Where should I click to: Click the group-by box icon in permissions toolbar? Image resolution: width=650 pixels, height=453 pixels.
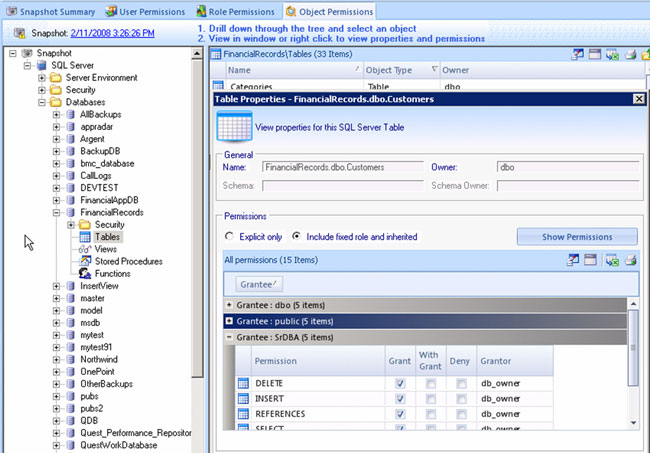coord(573,260)
